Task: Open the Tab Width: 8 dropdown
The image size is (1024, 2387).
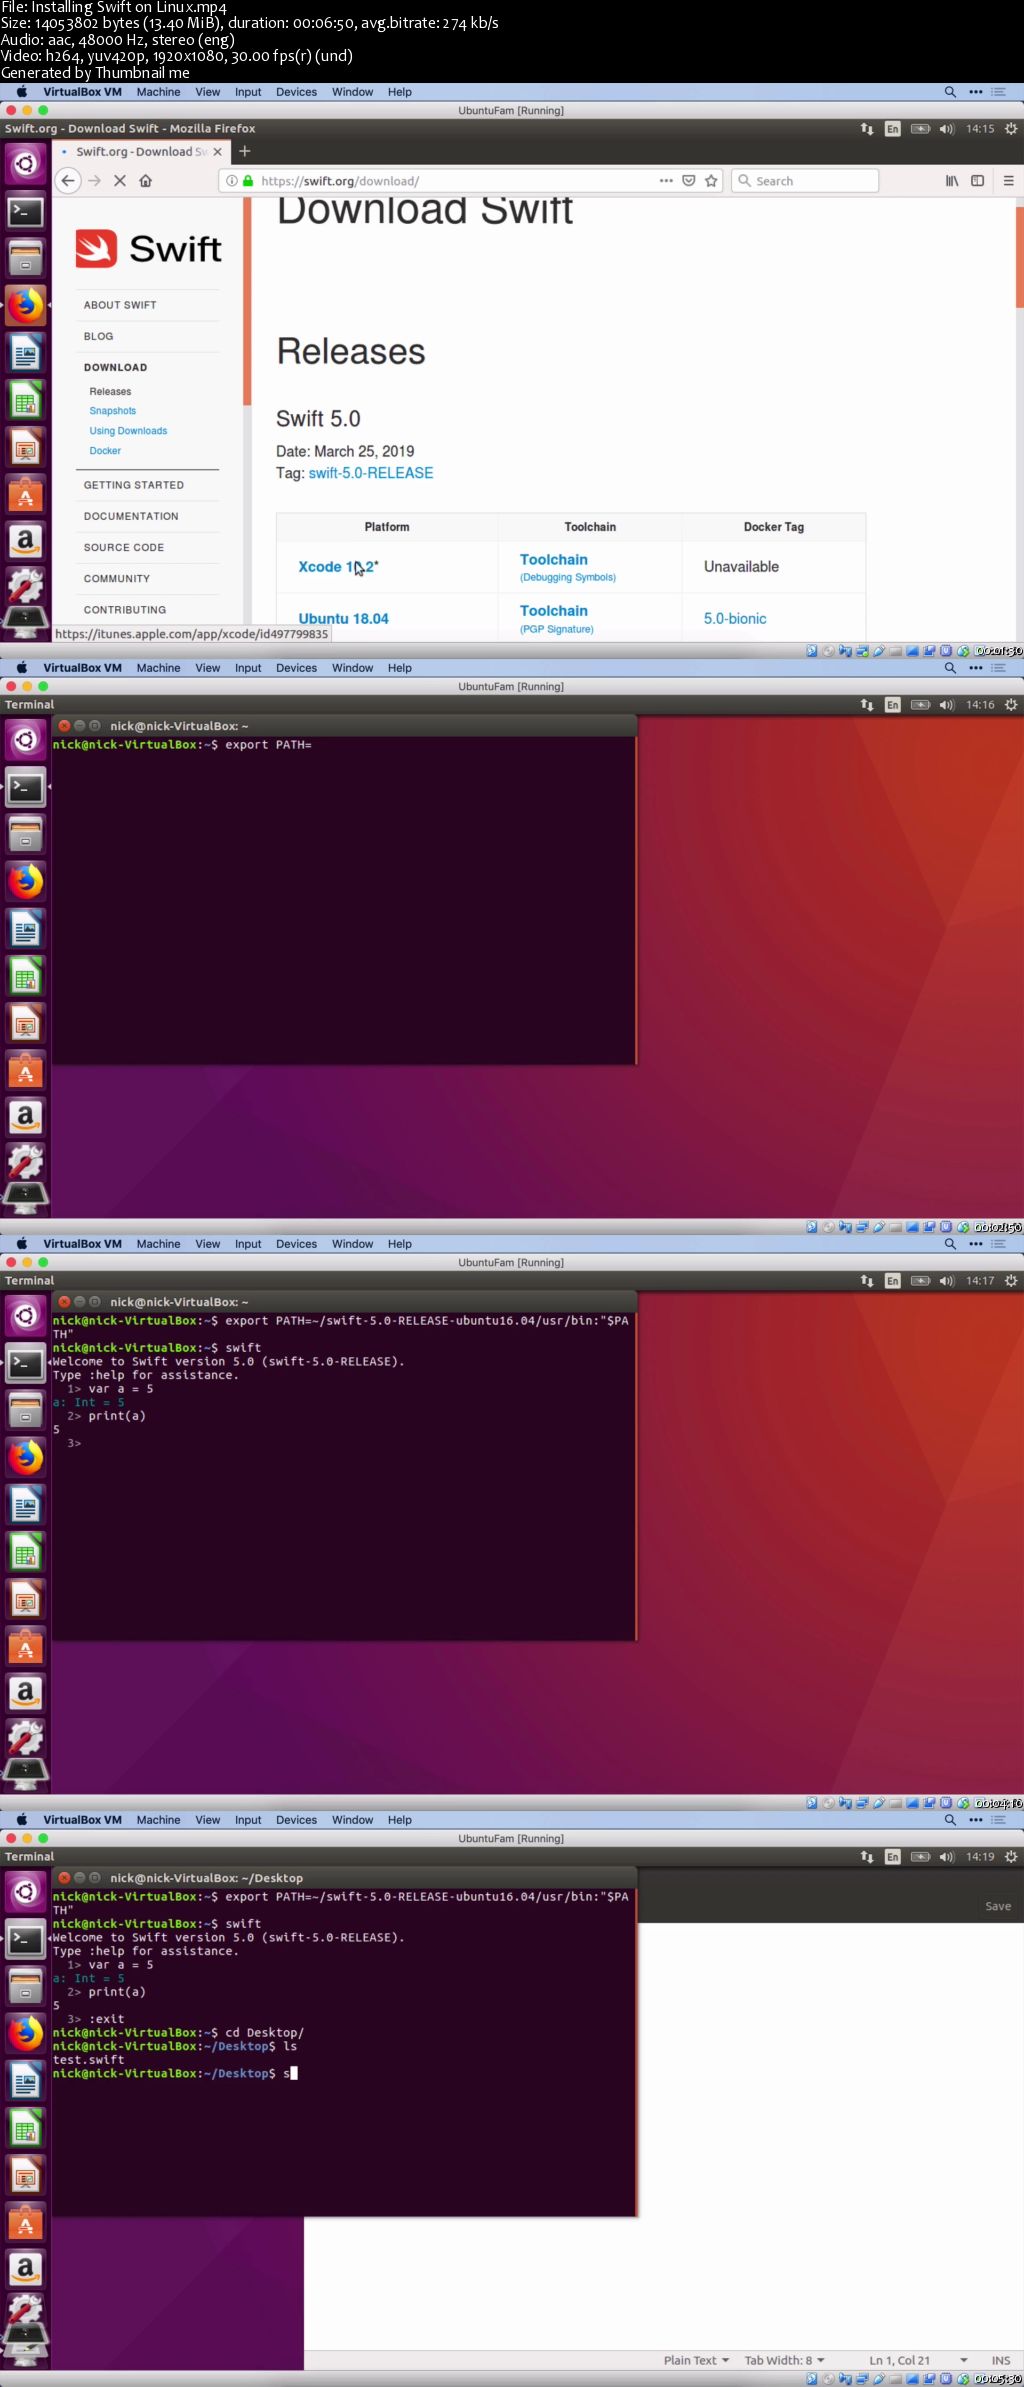Action: 784,2360
